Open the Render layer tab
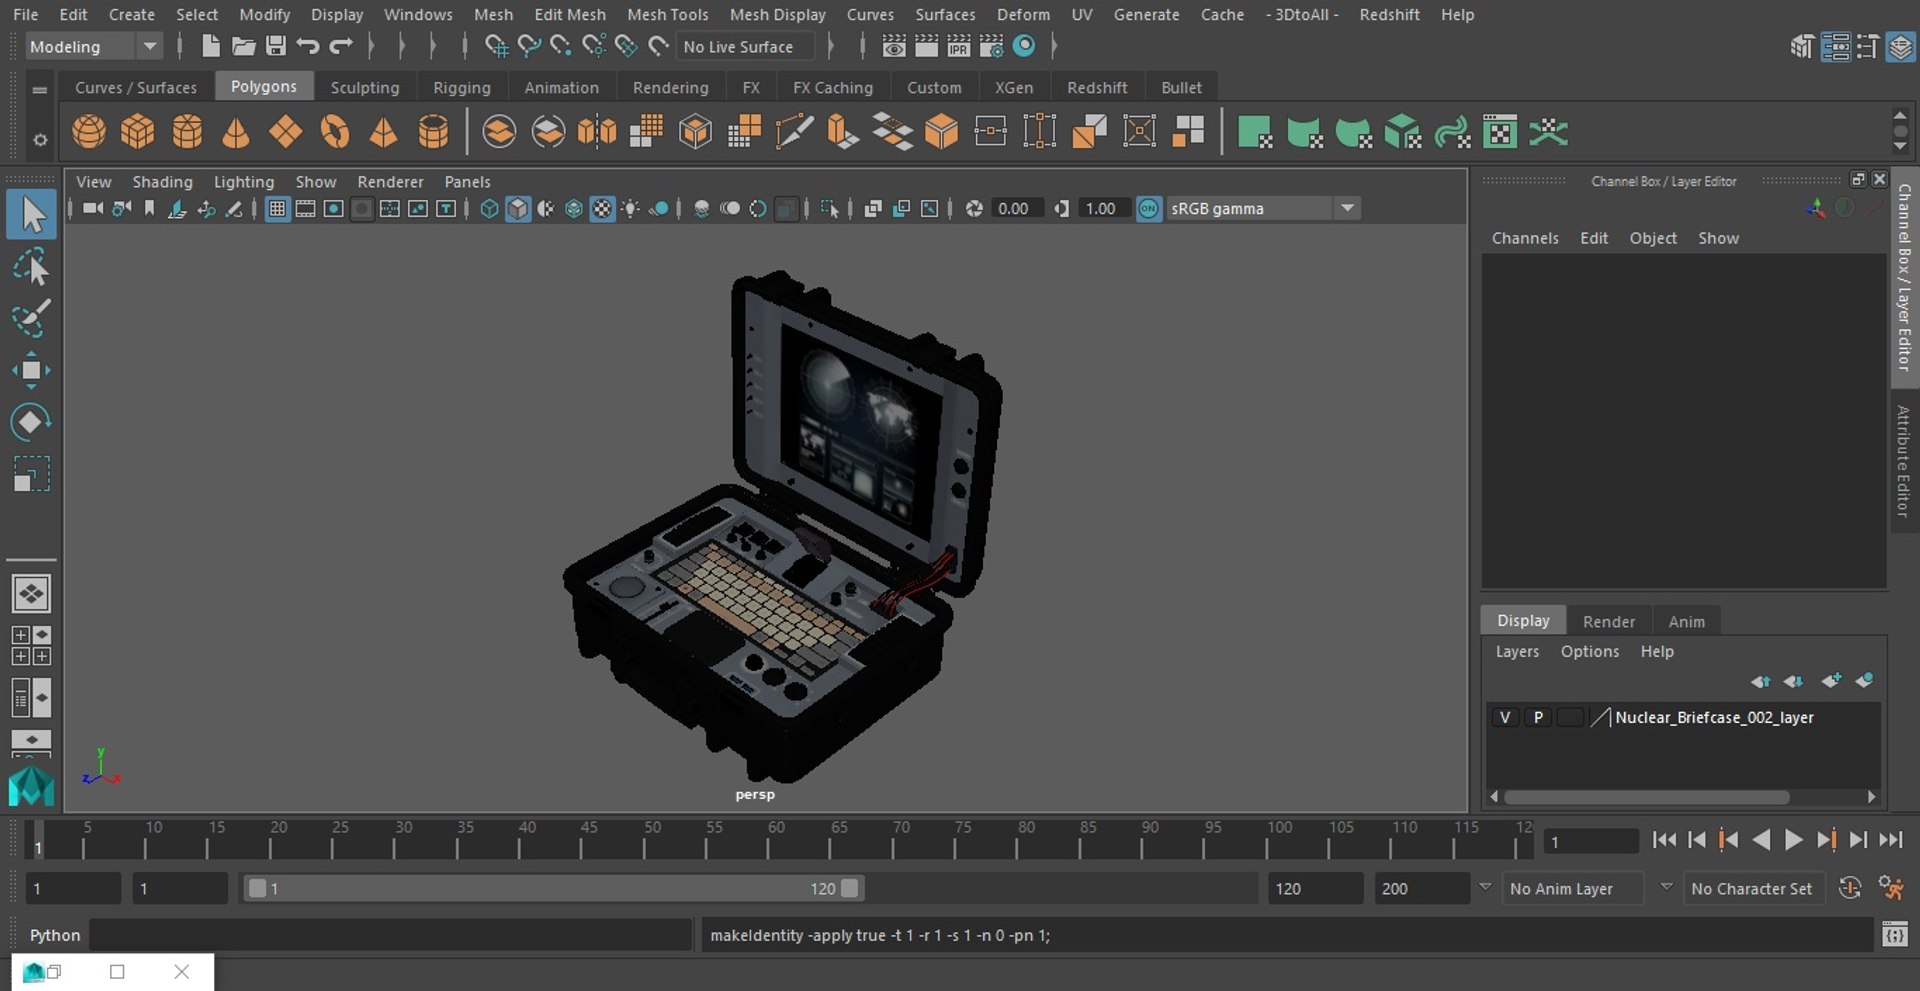 click(x=1609, y=621)
